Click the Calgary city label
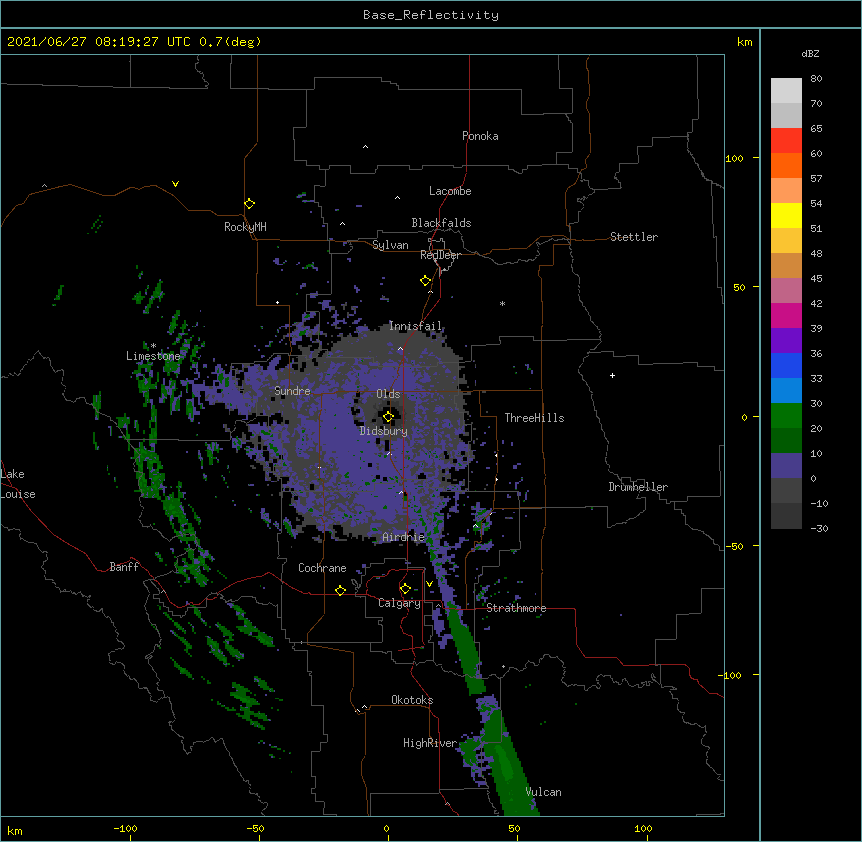The image size is (862, 842). point(399,603)
